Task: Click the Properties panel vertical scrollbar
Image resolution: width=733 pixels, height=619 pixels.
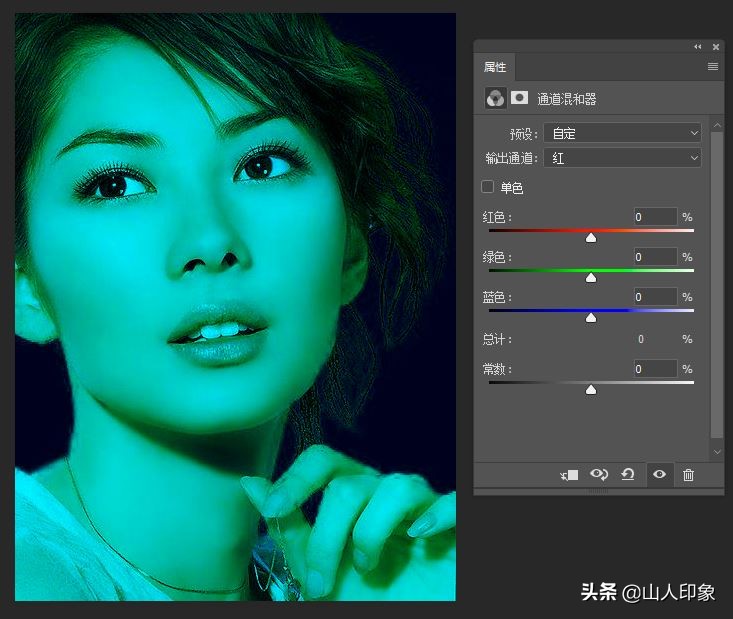Action: (x=717, y=285)
